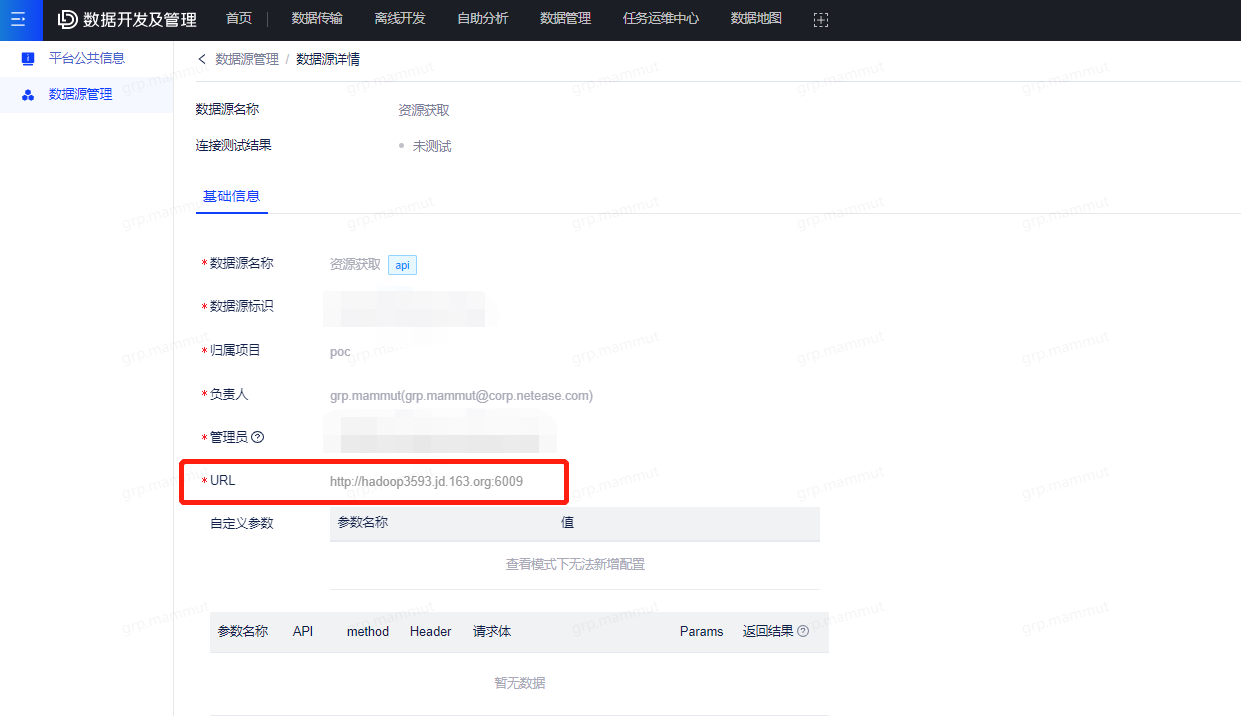1241x716 pixels.
Task: Click the URL value http://hadoop3593.jd.163.org:6009
Action: click(x=426, y=481)
